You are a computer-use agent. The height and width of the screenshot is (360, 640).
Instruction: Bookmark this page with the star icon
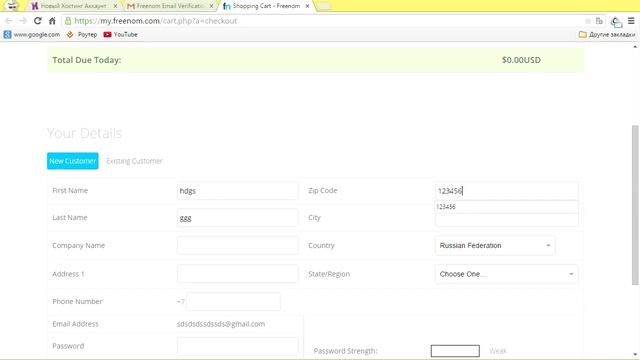click(x=588, y=21)
